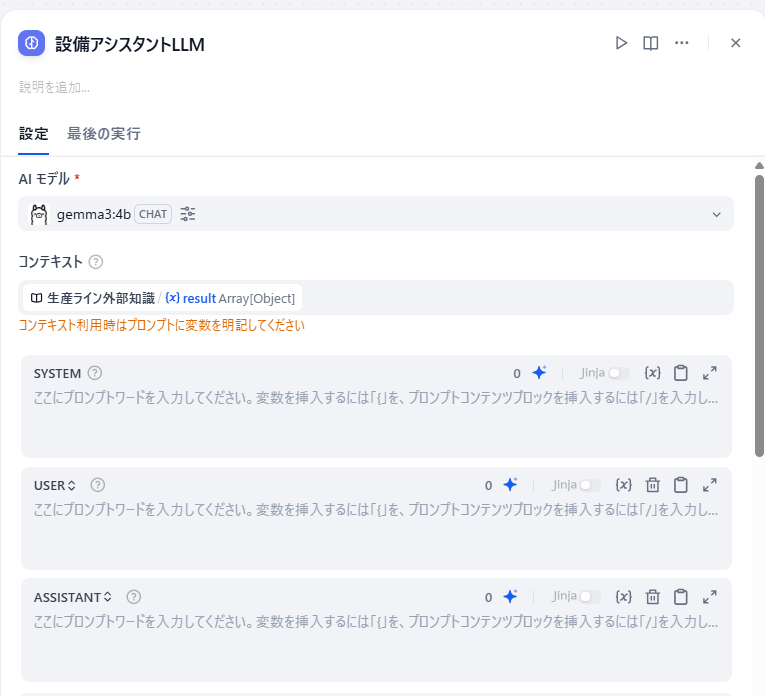This screenshot has width=765, height=696.
Task: Open model parameter sliders icon
Action: [187, 214]
